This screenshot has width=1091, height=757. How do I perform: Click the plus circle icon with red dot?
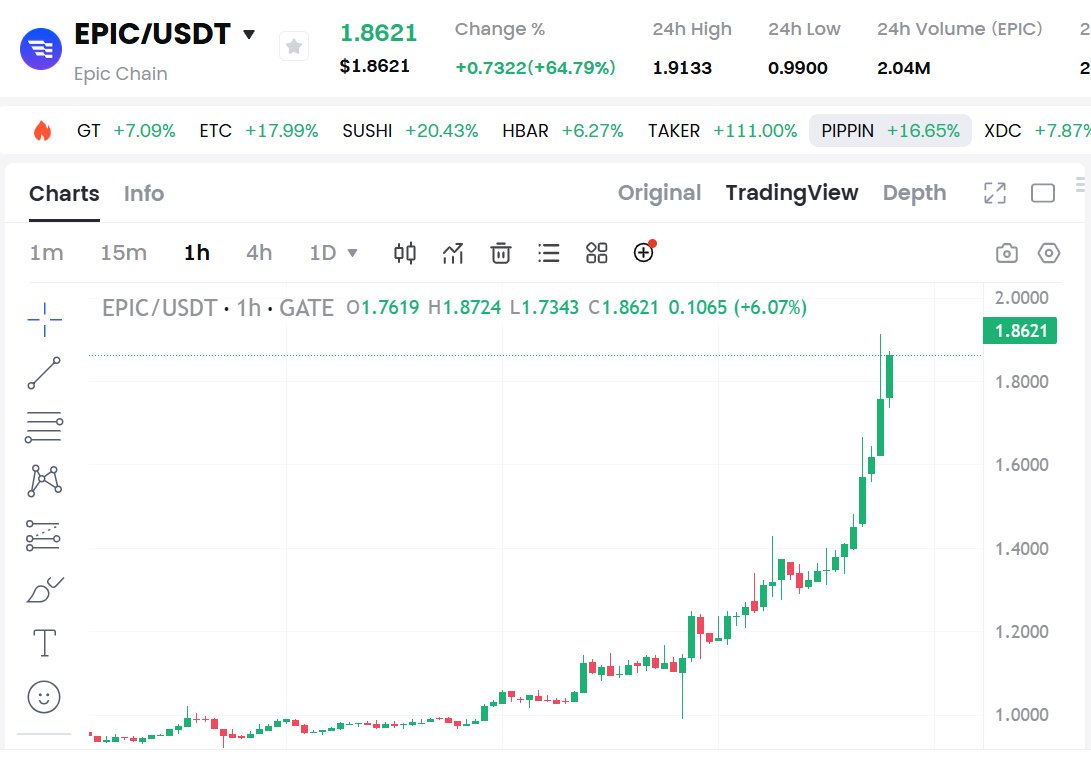[644, 252]
